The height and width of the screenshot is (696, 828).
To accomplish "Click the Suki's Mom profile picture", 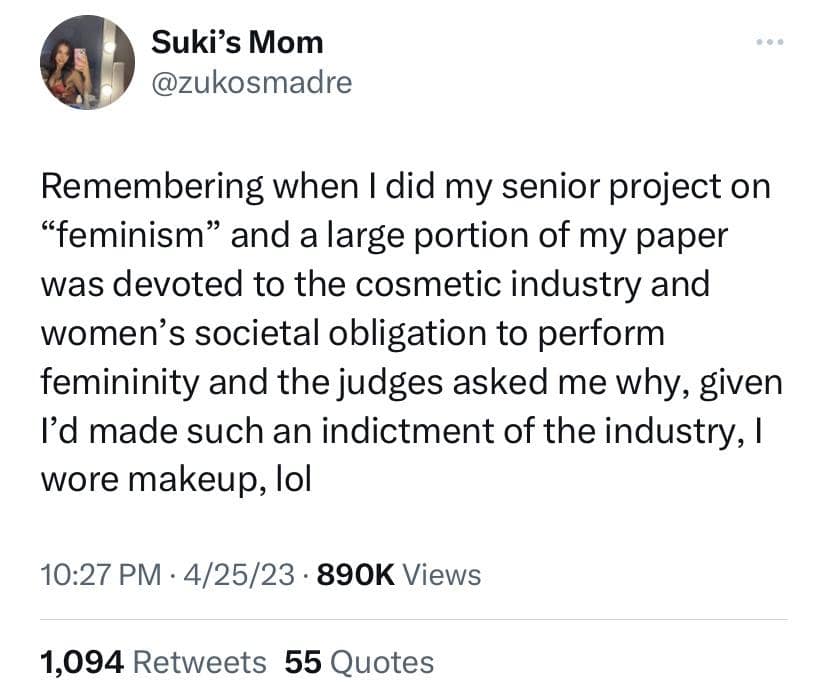I will coord(87,63).
